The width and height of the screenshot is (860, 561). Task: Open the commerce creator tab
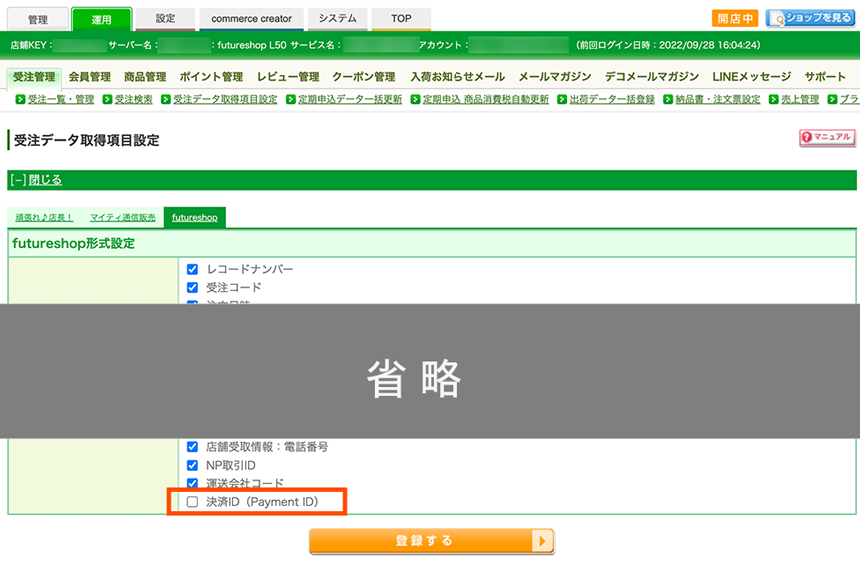pos(251,19)
